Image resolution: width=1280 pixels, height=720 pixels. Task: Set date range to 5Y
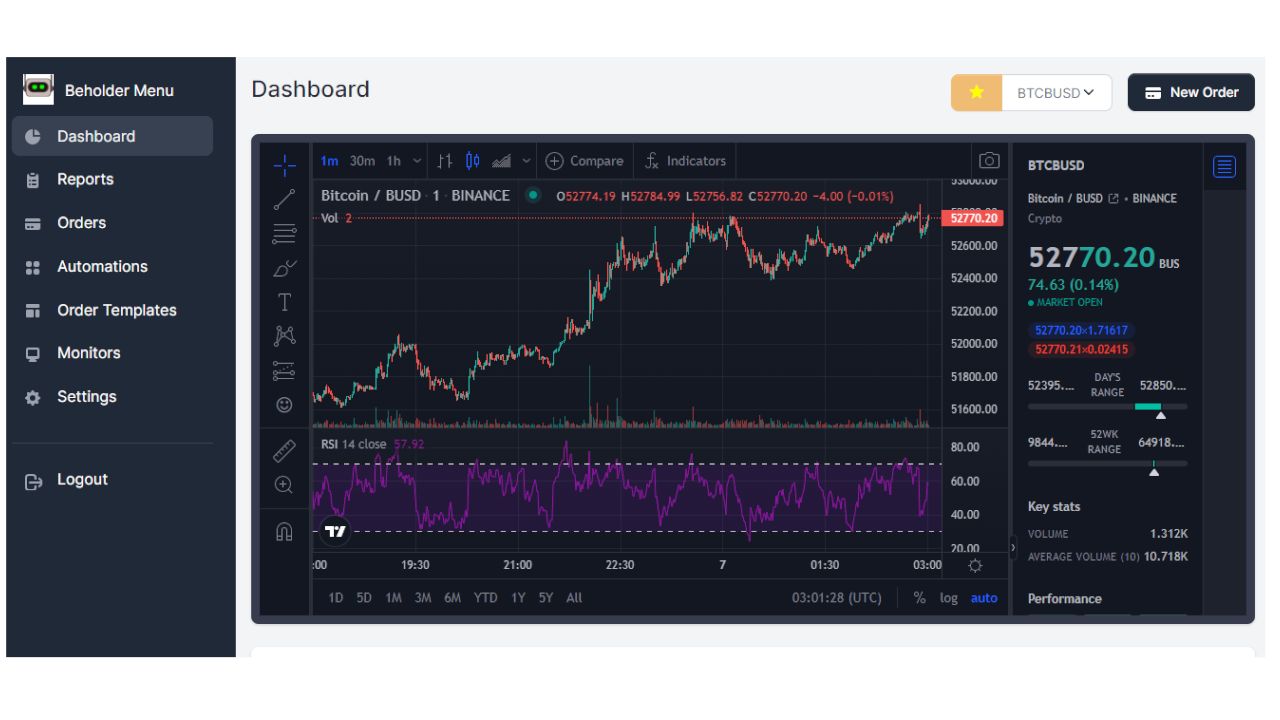[545, 598]
